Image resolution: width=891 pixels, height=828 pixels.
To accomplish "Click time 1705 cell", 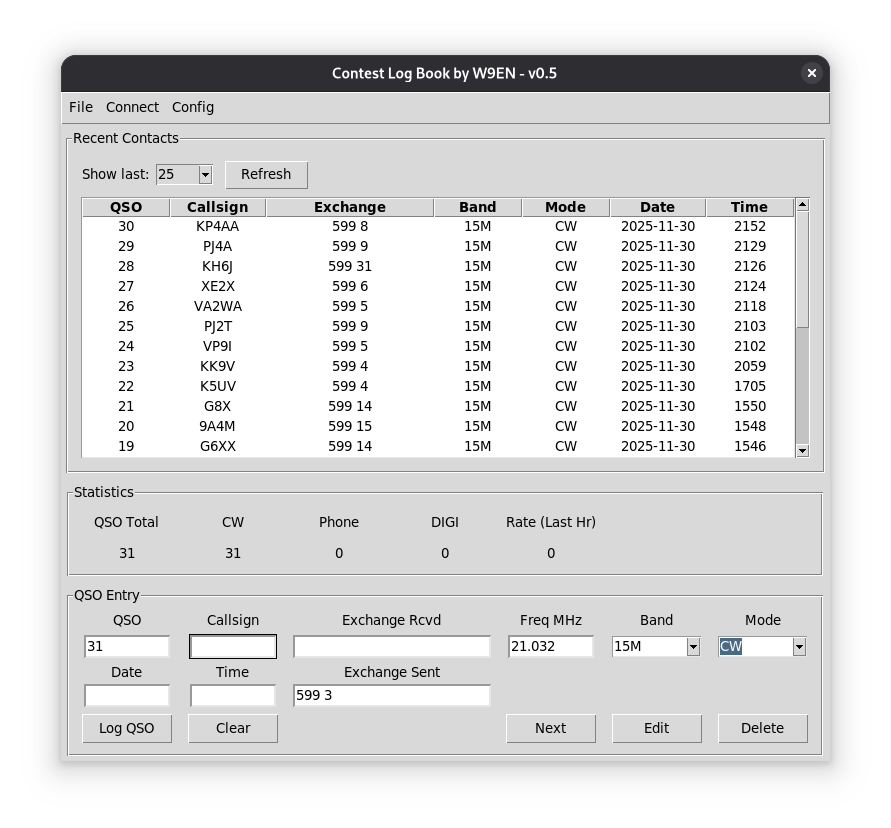I will (x=750, y=386).
